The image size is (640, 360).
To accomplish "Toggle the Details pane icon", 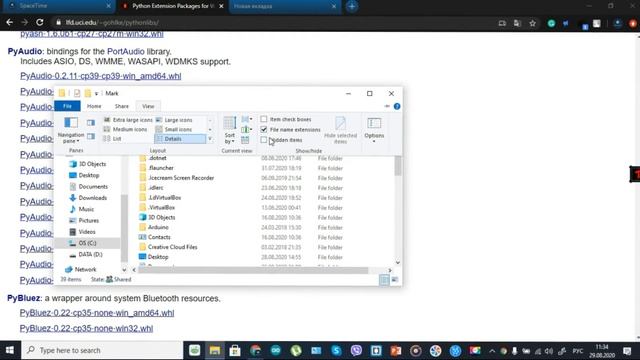I will (x=91, y=136).
